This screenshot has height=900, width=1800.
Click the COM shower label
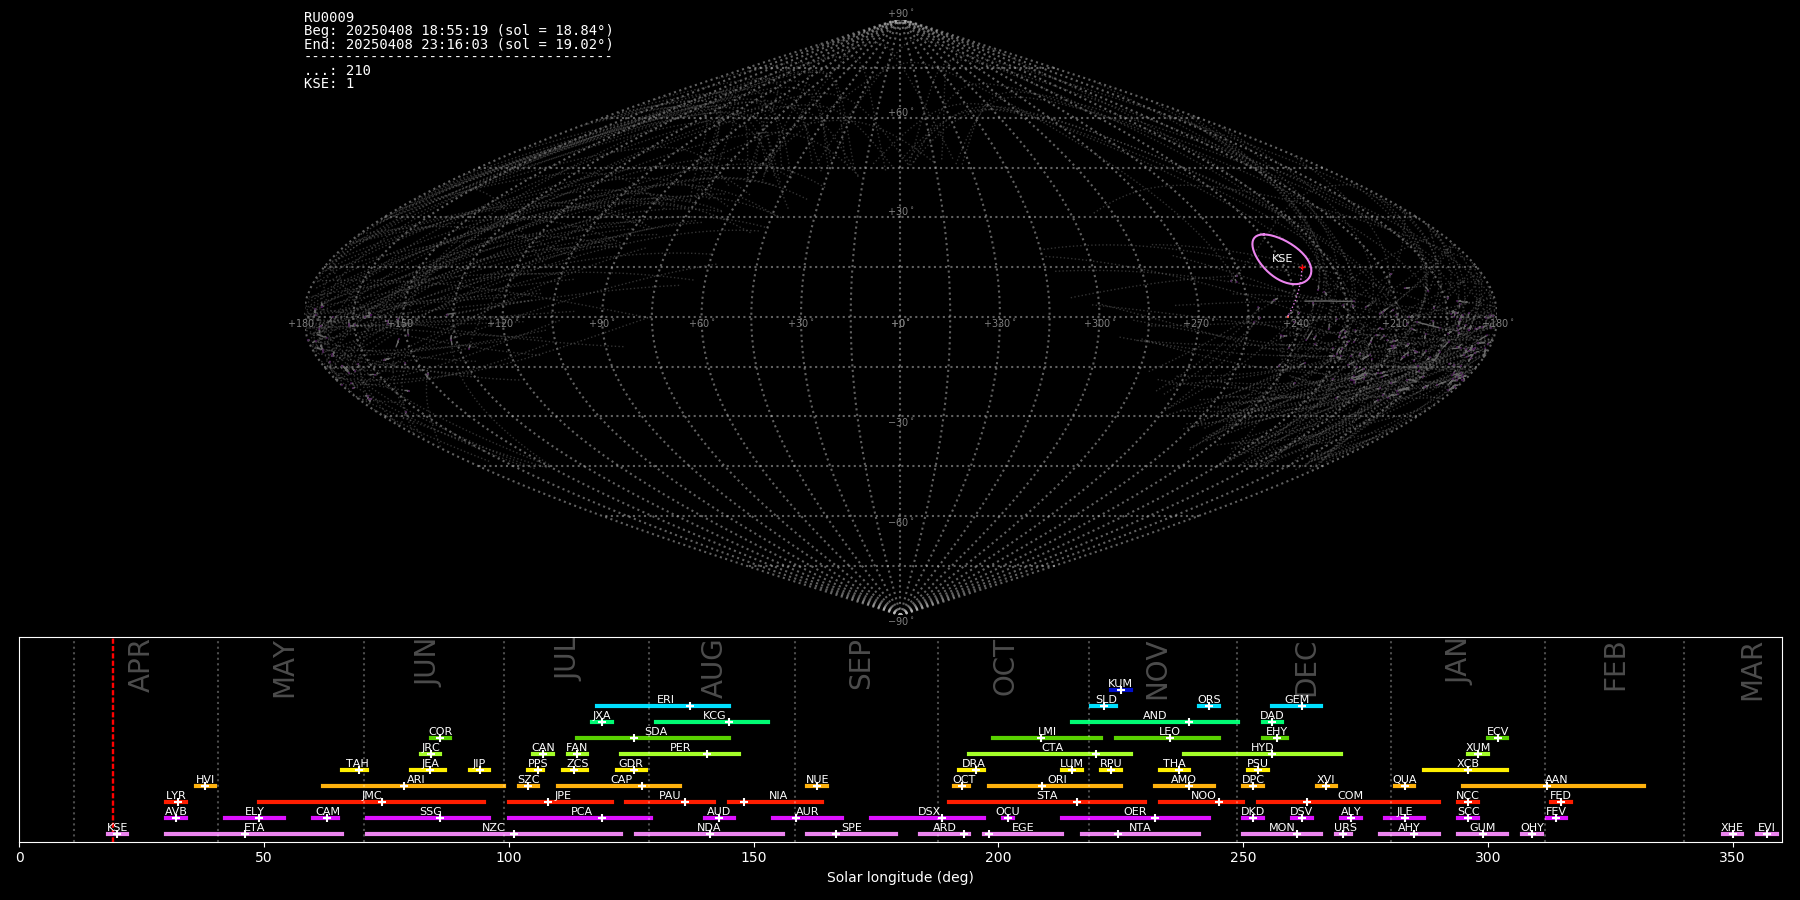pyautogui.click(x=1350, y=796)
